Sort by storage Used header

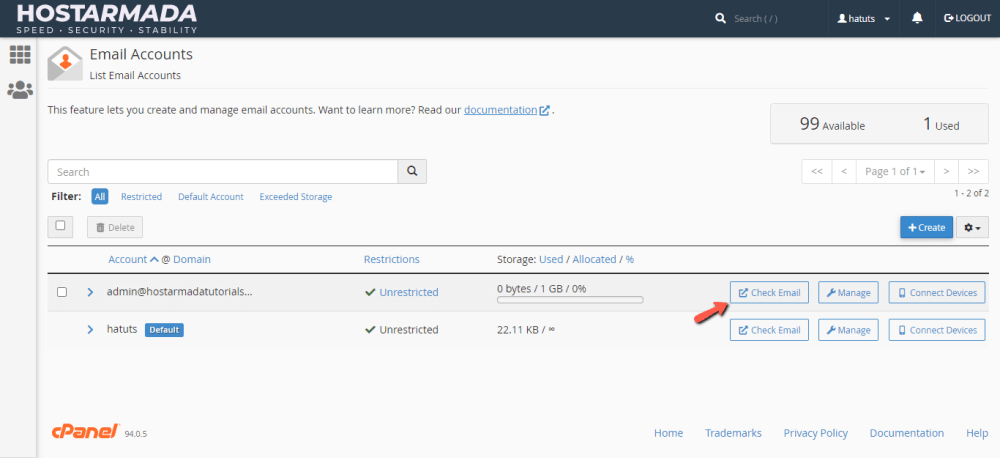pos(551,259)
